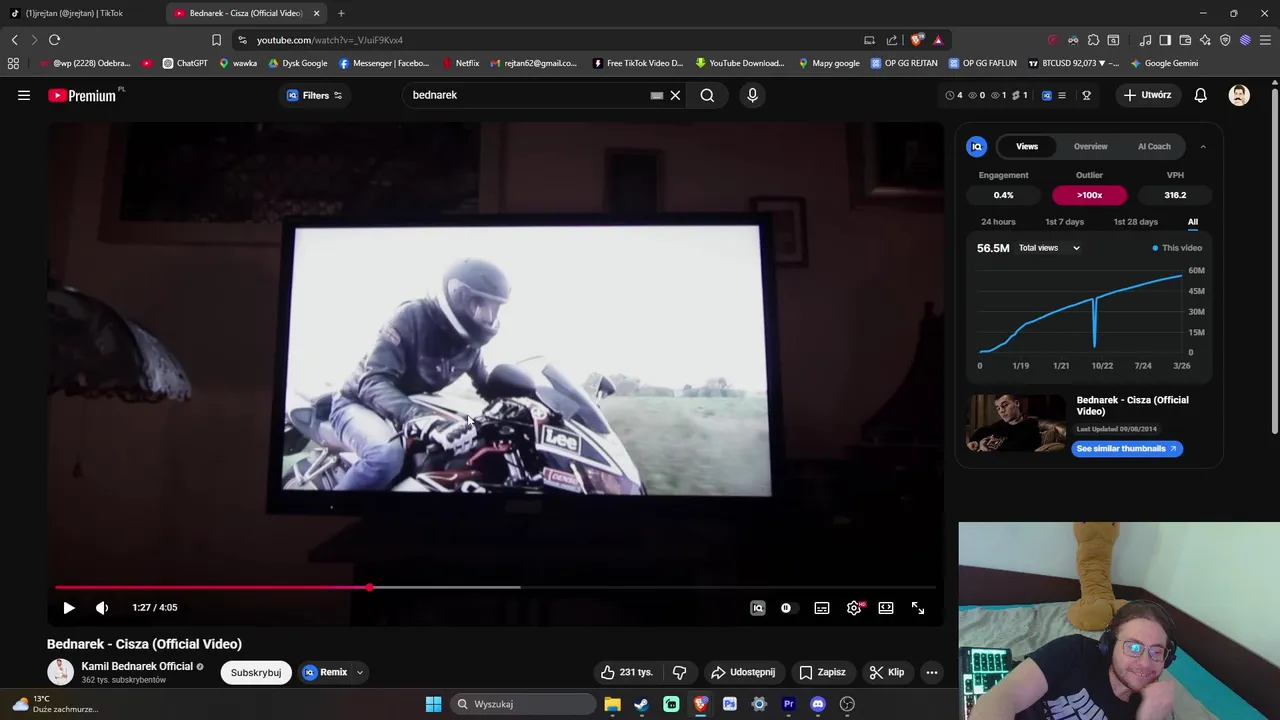Open more actions three-dot menu
Image resolution: width=1280 pixels, height=720 pixels.
tap(932, 672)
